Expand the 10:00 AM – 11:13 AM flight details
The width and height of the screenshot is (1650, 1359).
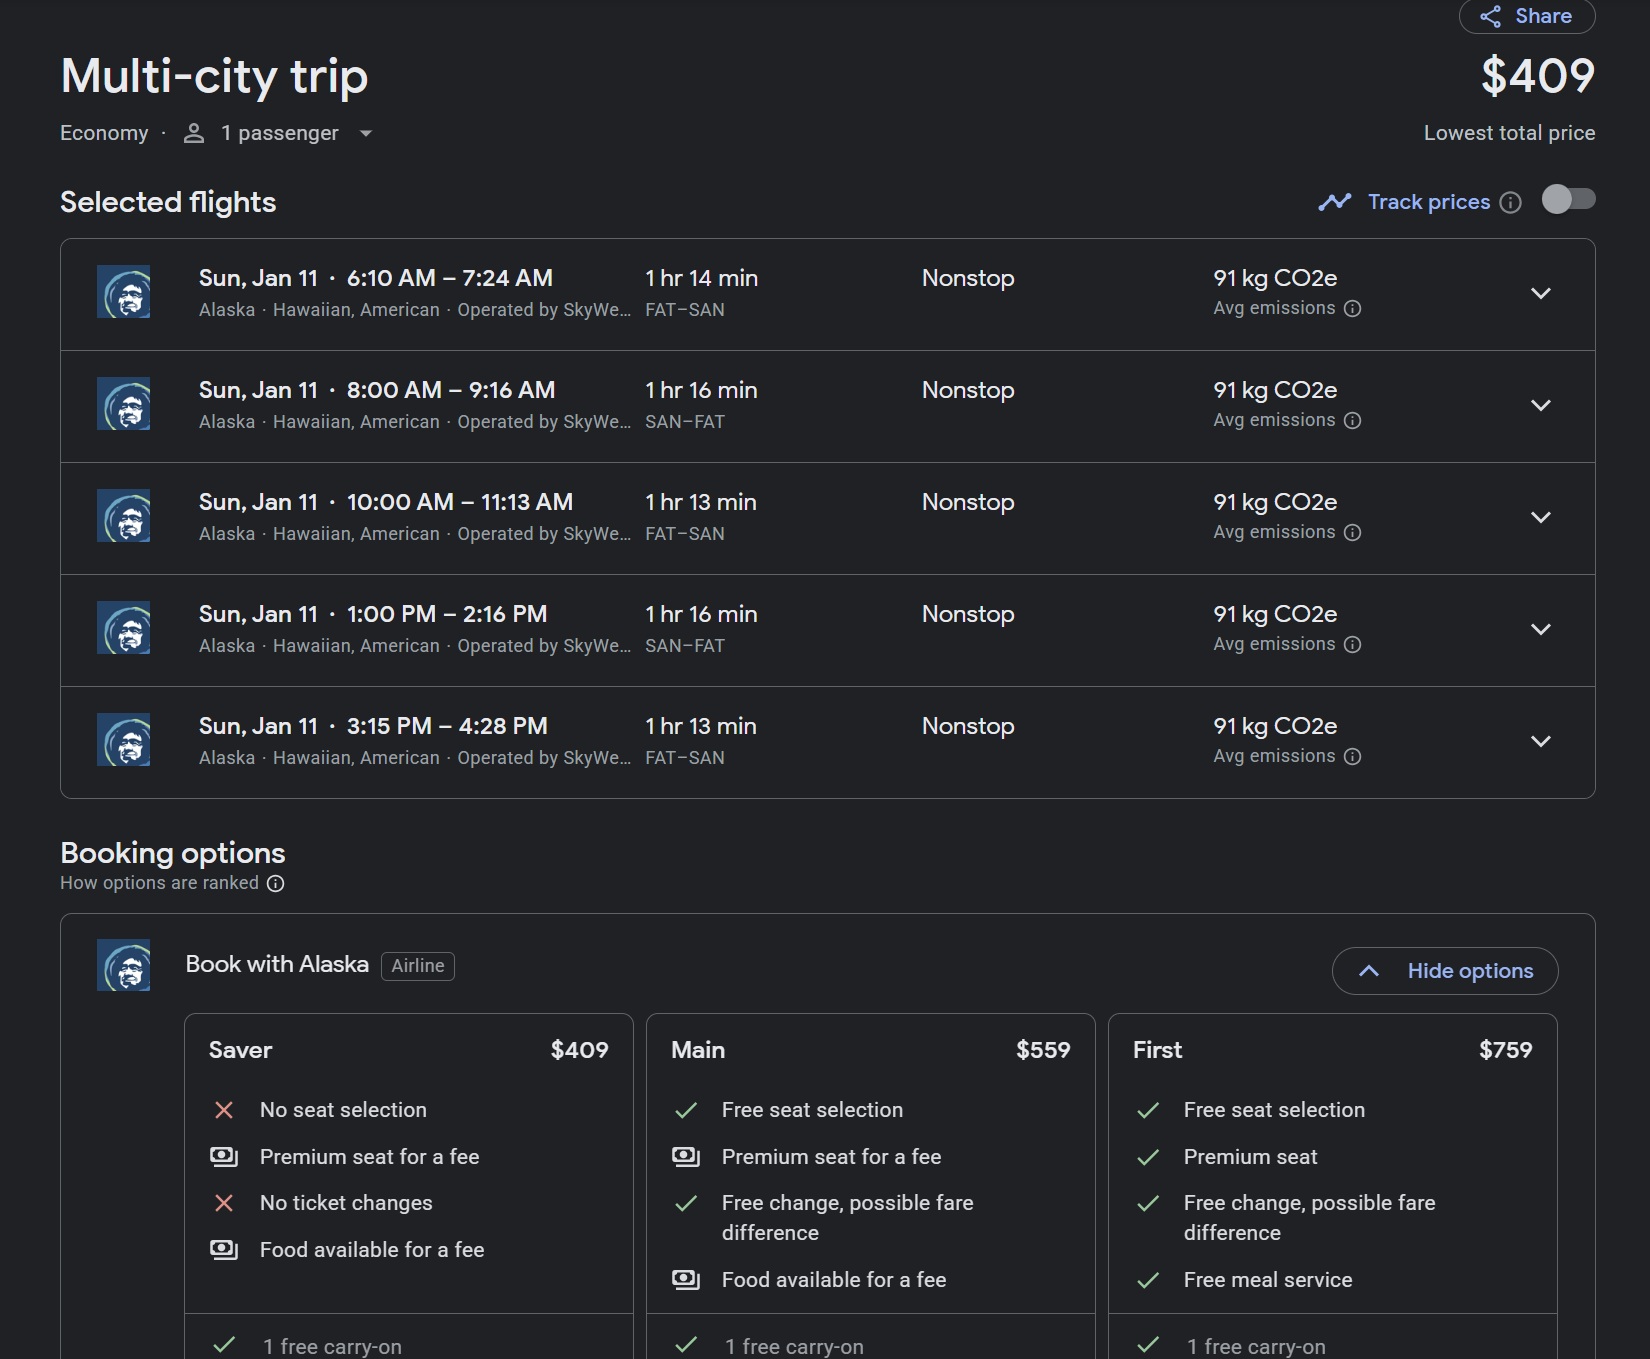[x=1541, y=518]
